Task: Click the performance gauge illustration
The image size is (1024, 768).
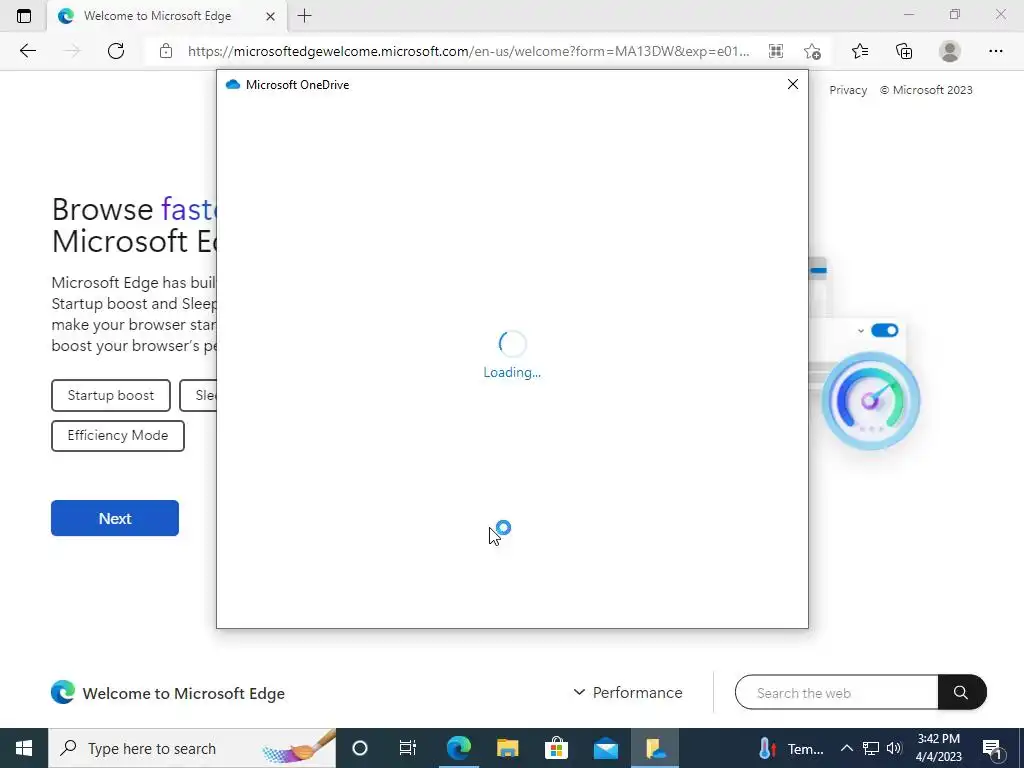Action: 871,400
